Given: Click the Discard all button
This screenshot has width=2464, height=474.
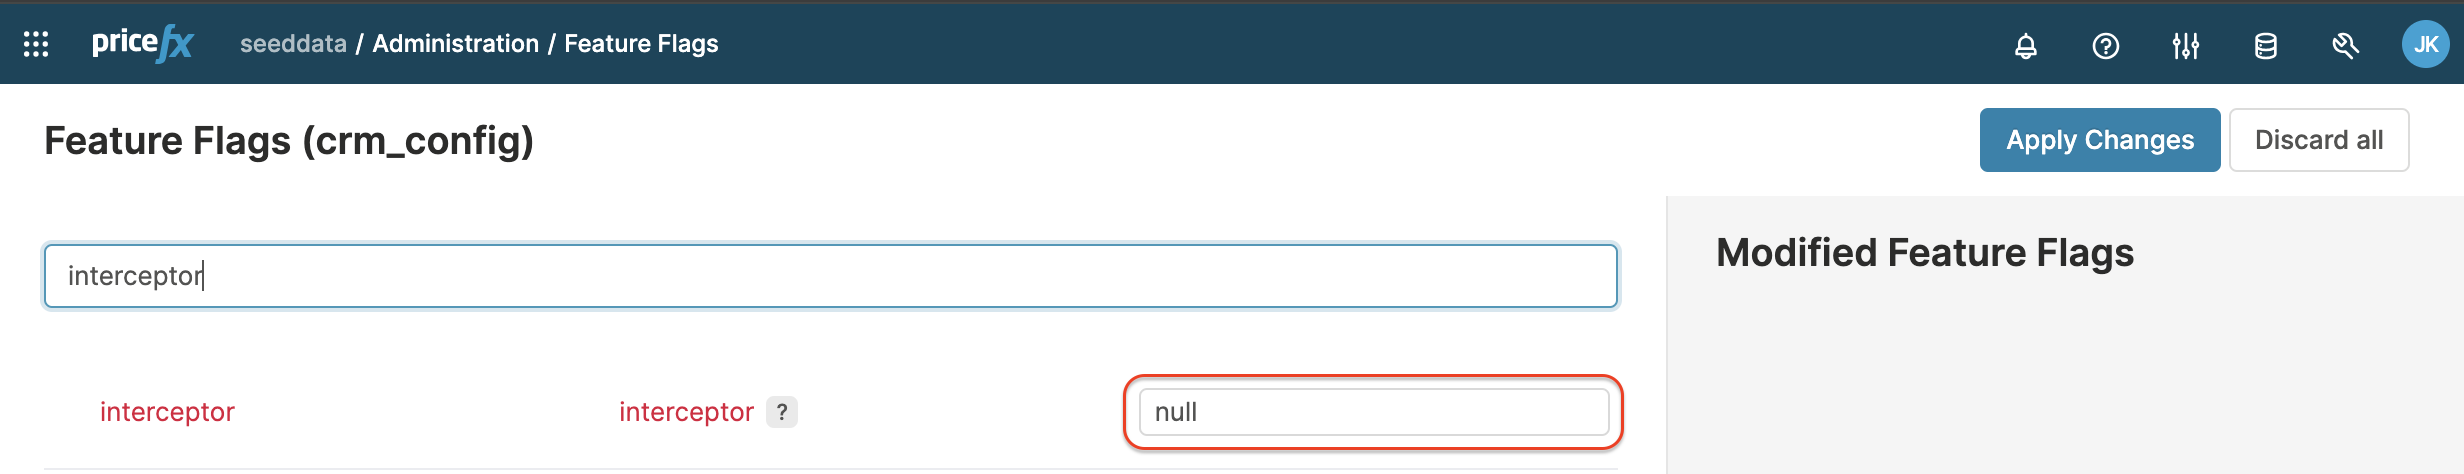Looking at the screenshot, I should 2318,140.
